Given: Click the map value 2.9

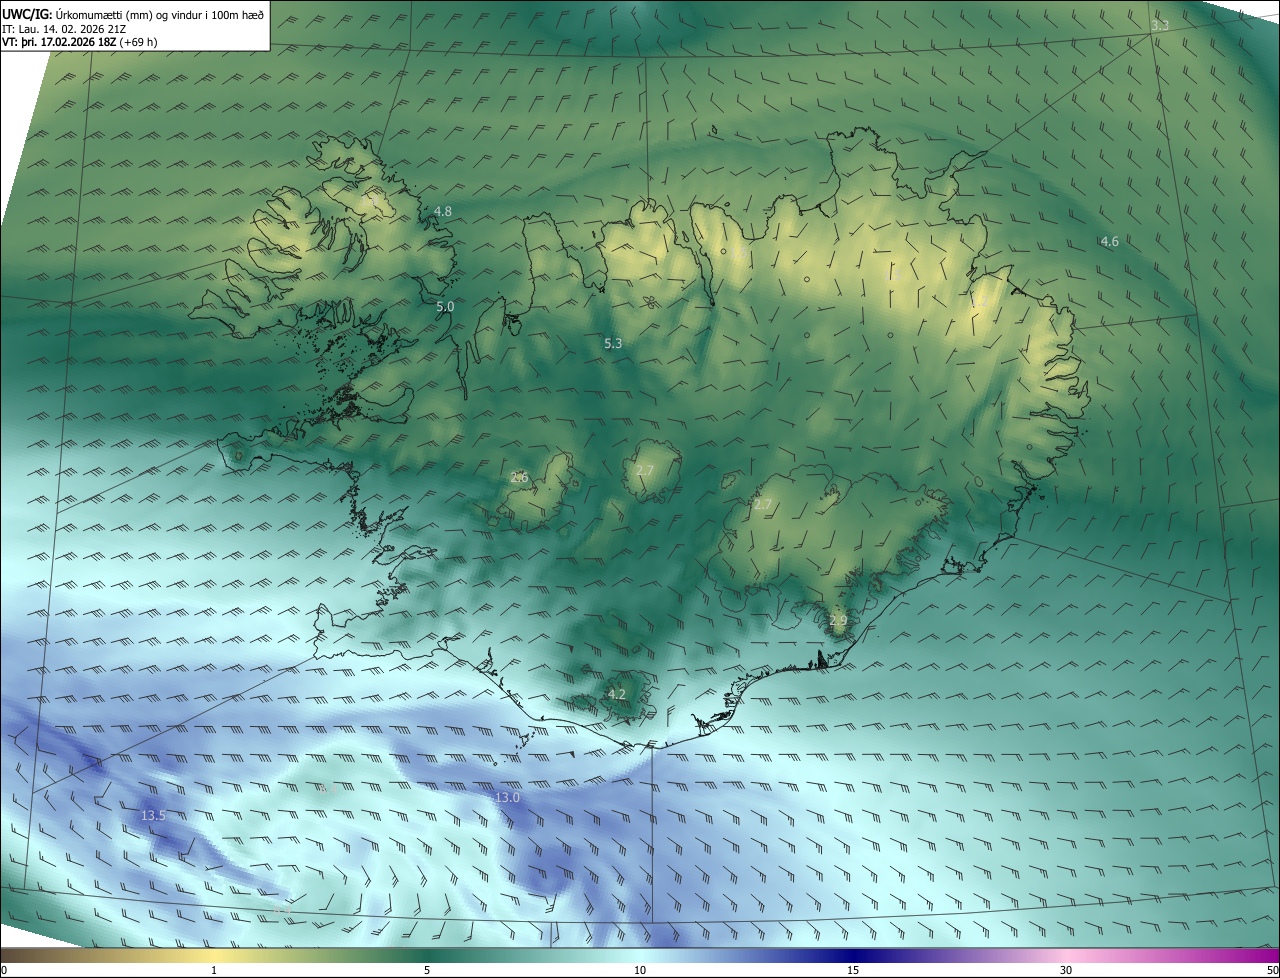Looking at the screenshot, I should pos(838,621).
